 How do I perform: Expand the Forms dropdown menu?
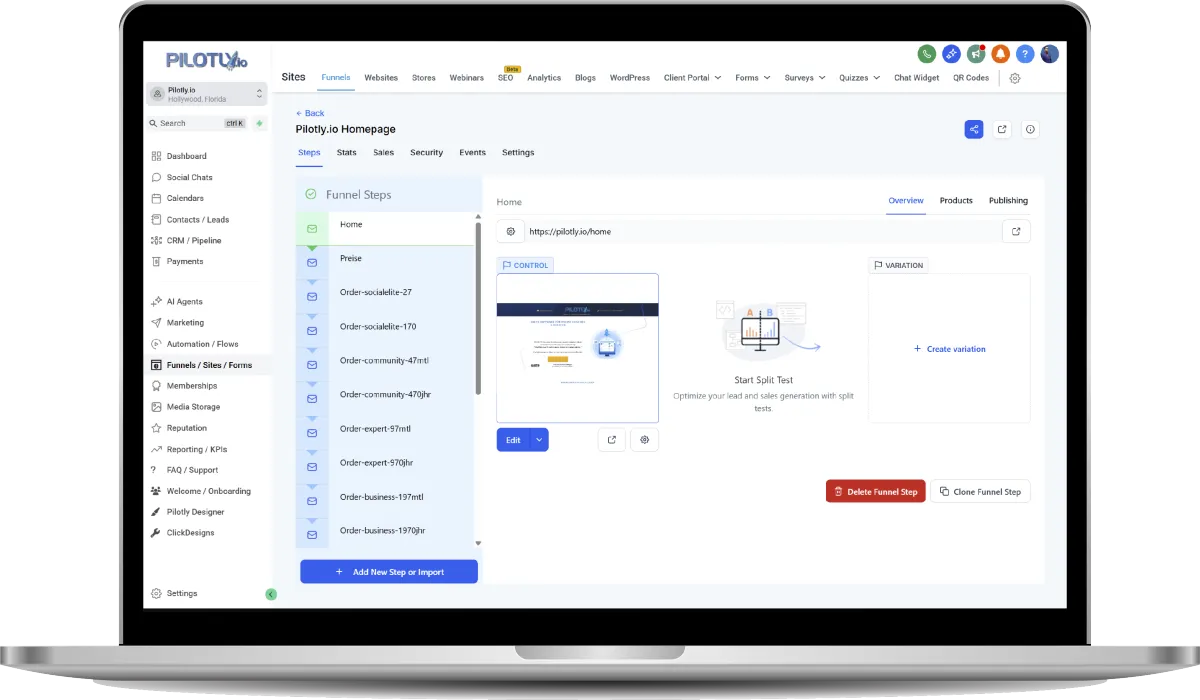752,78
